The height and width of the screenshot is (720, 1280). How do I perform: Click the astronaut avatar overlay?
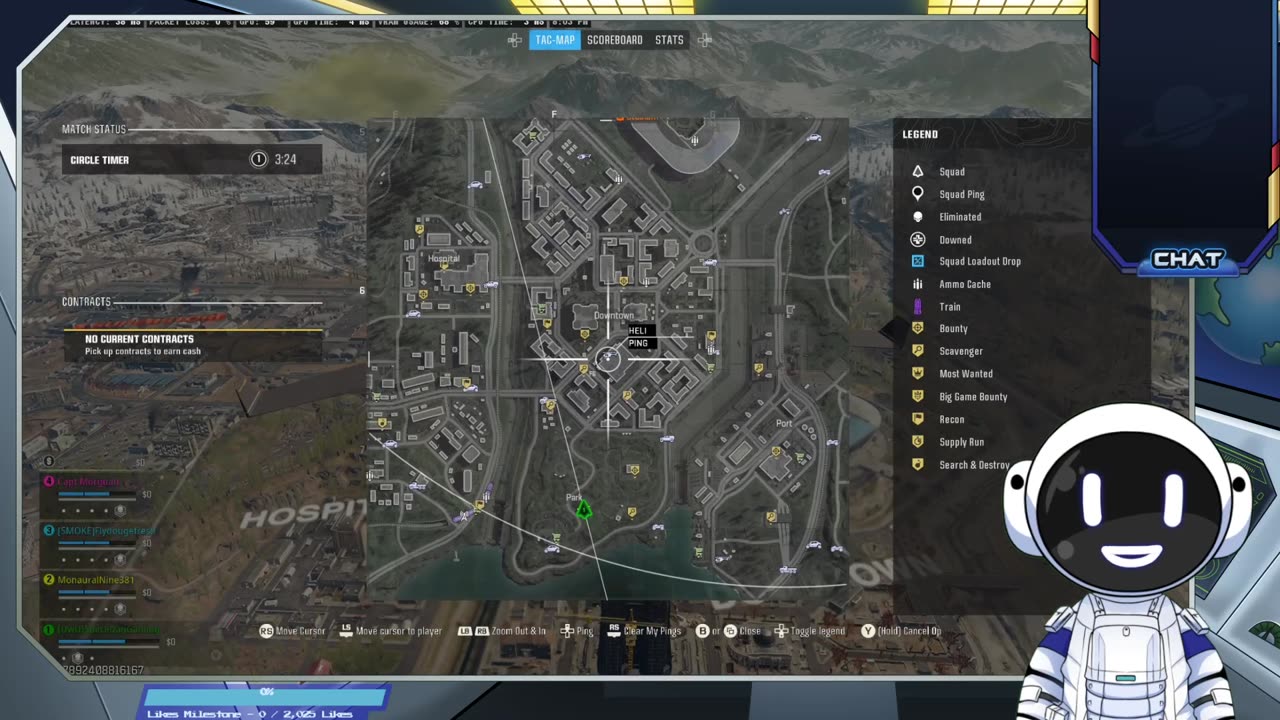pyautogui.click(x=1129, y=560)
